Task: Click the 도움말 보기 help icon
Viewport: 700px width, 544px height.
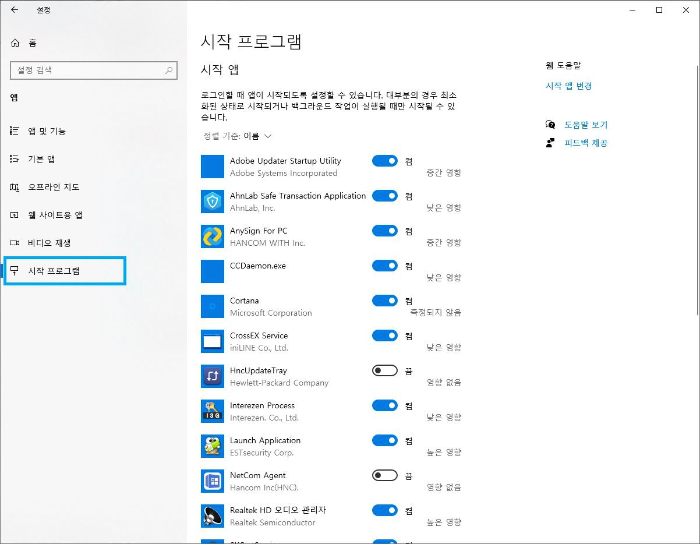Action: [550, 125]
